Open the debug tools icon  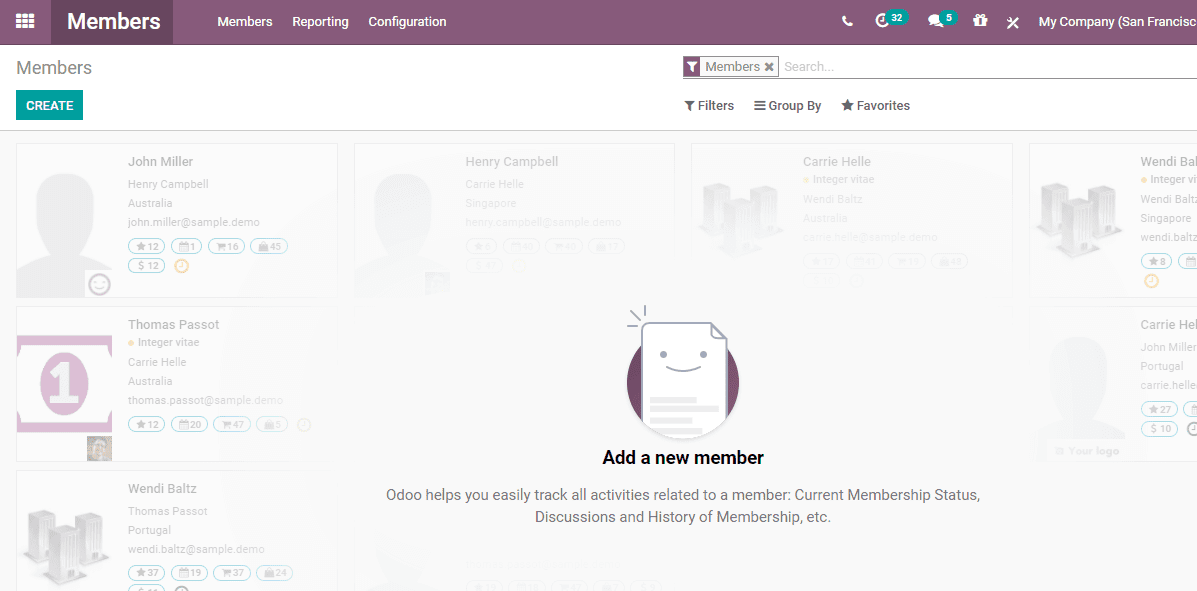pyautogui.click(x=1012, y=22)
